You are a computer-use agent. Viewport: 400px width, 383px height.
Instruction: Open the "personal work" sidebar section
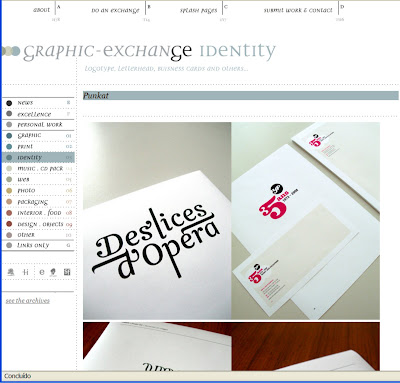tap(40, 125)
